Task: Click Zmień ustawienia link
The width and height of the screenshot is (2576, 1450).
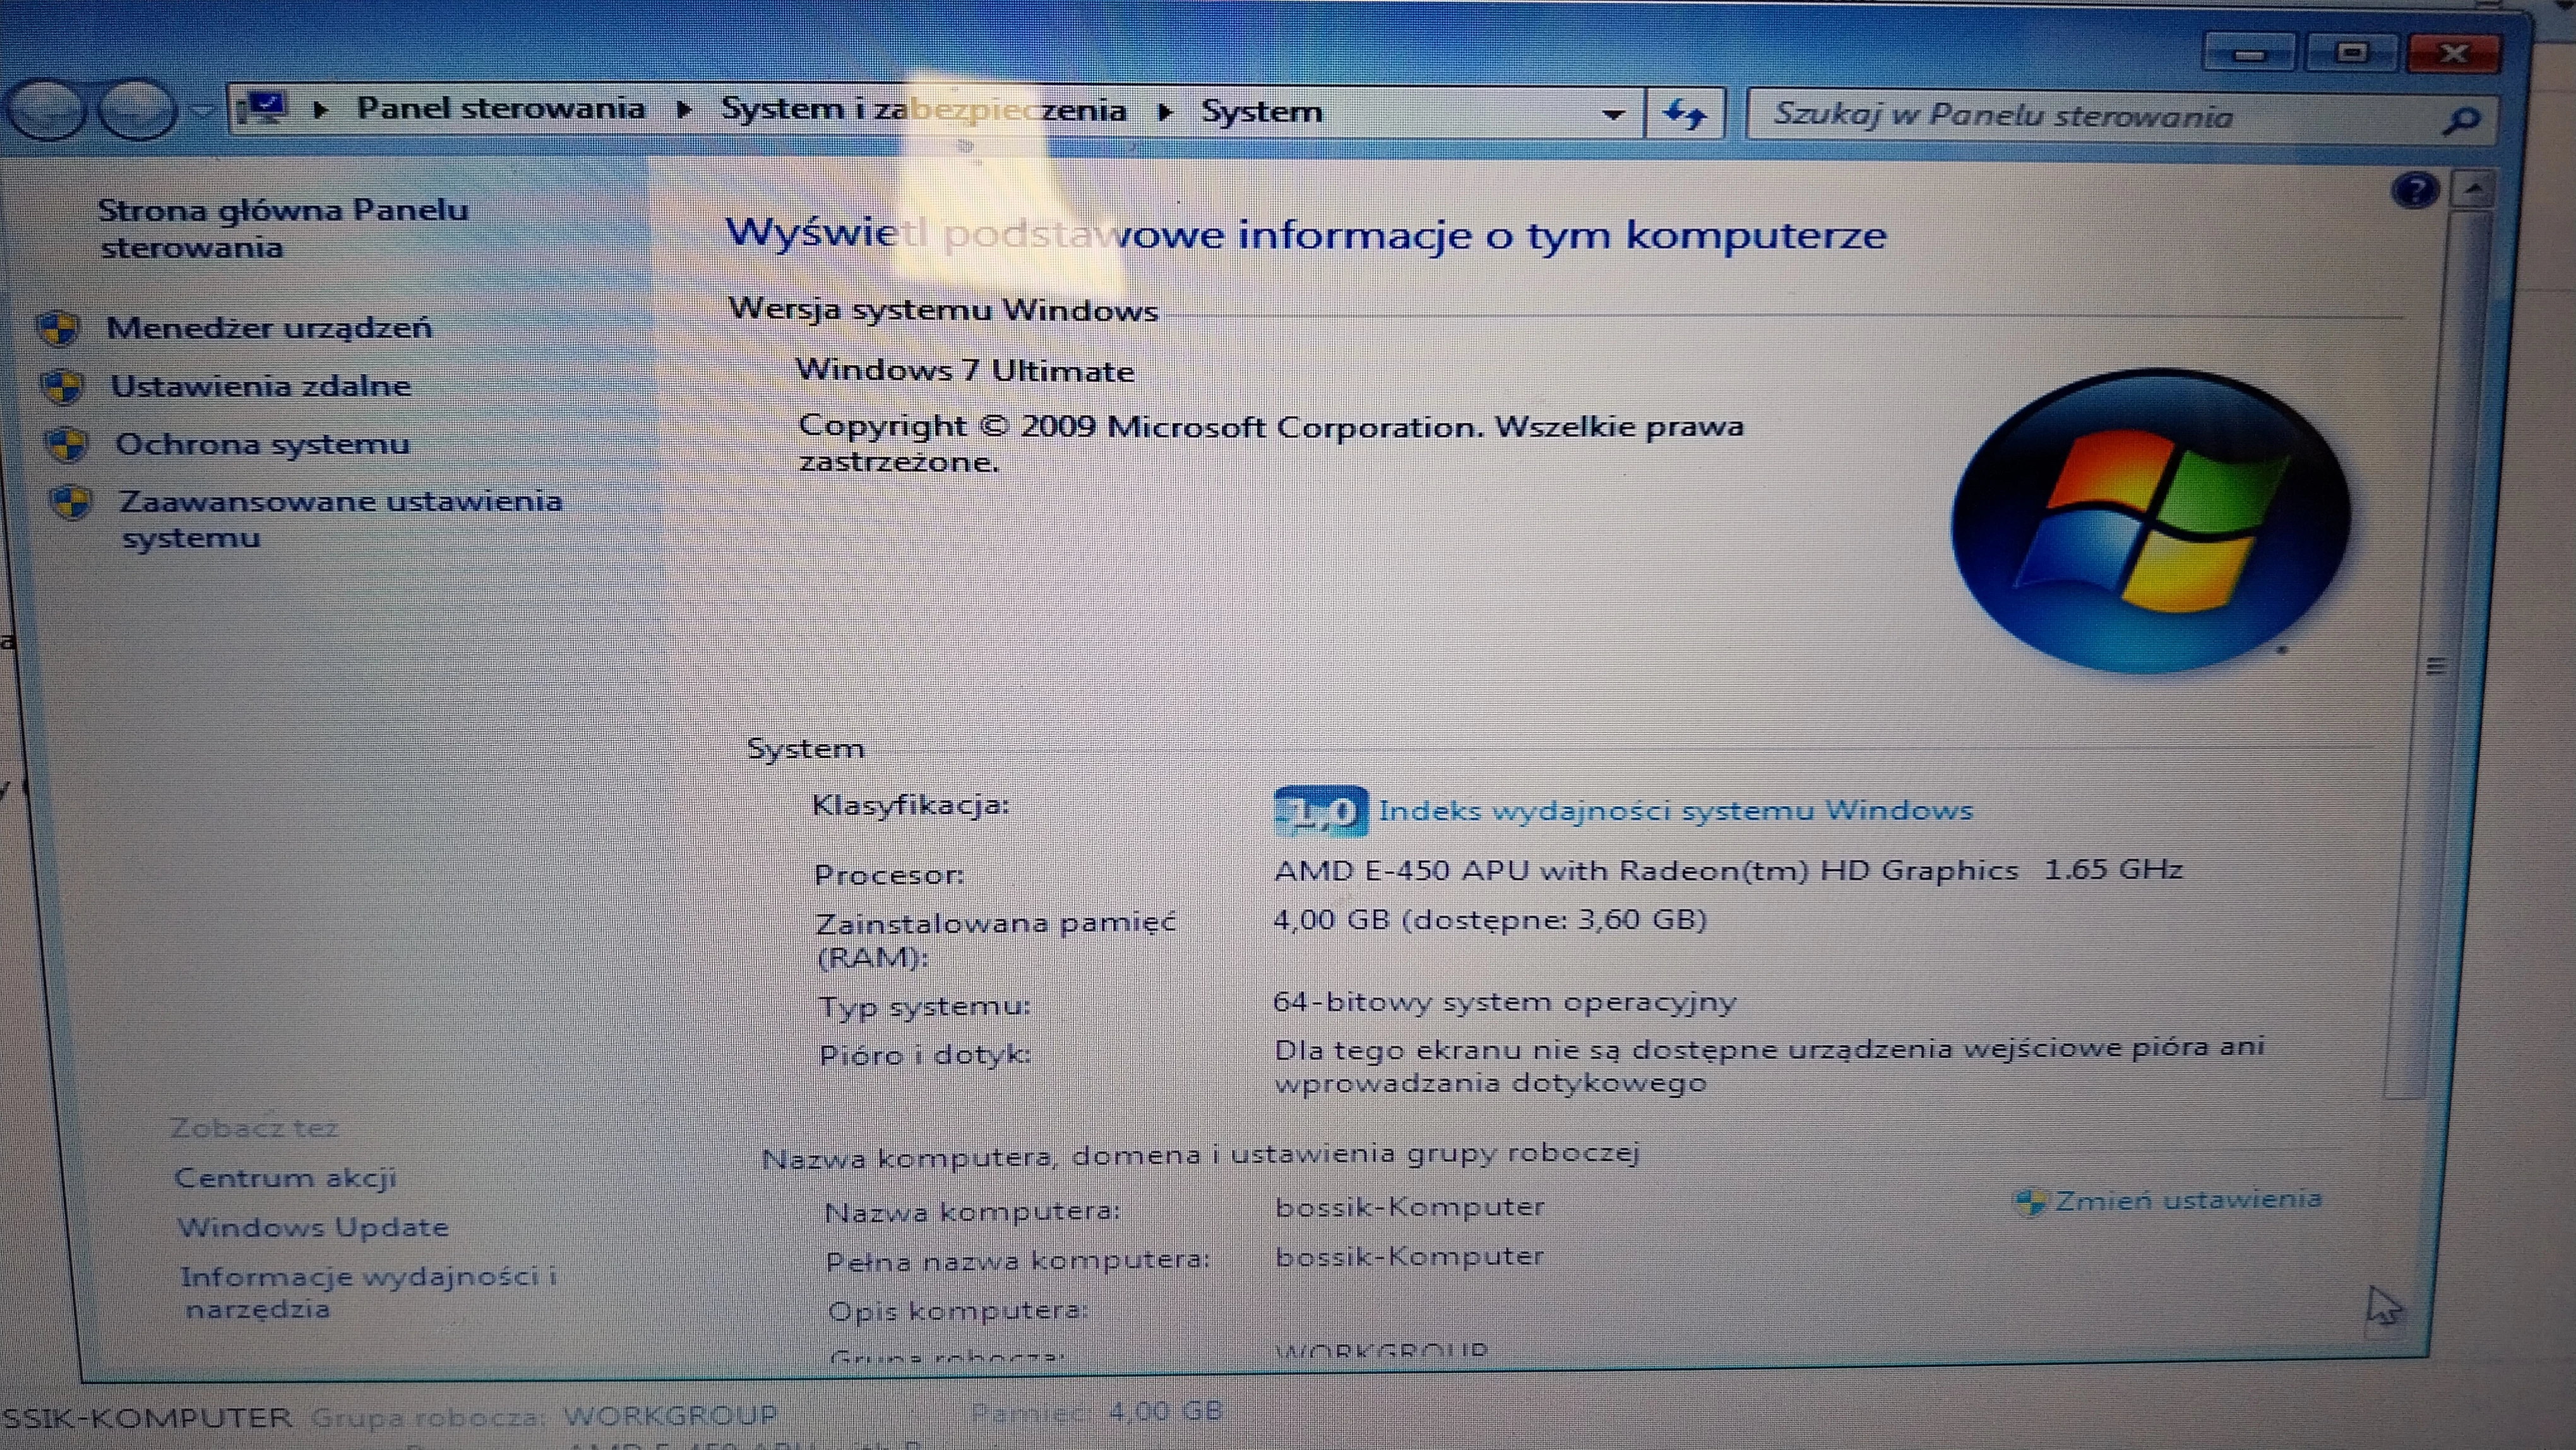Action: (x=2188, y=1199)
